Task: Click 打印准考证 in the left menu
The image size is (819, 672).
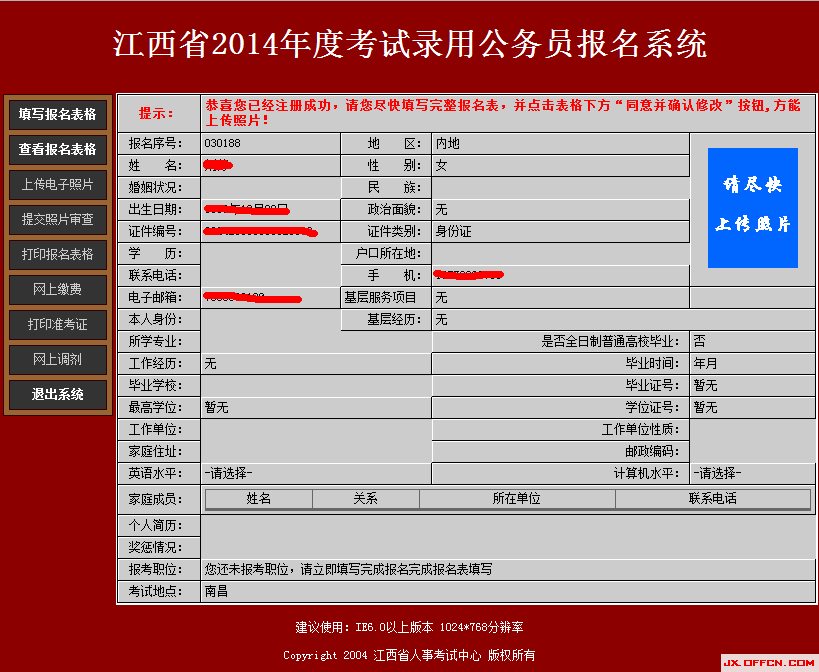Action: [x=58, y=324]
